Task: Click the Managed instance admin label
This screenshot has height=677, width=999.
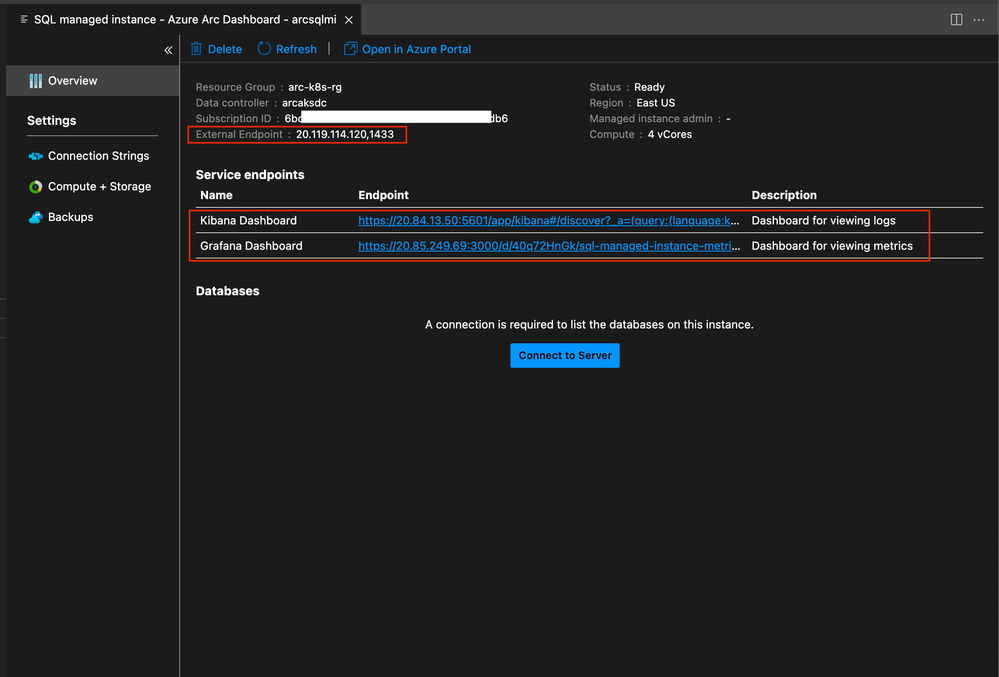Action: (650, 118)
